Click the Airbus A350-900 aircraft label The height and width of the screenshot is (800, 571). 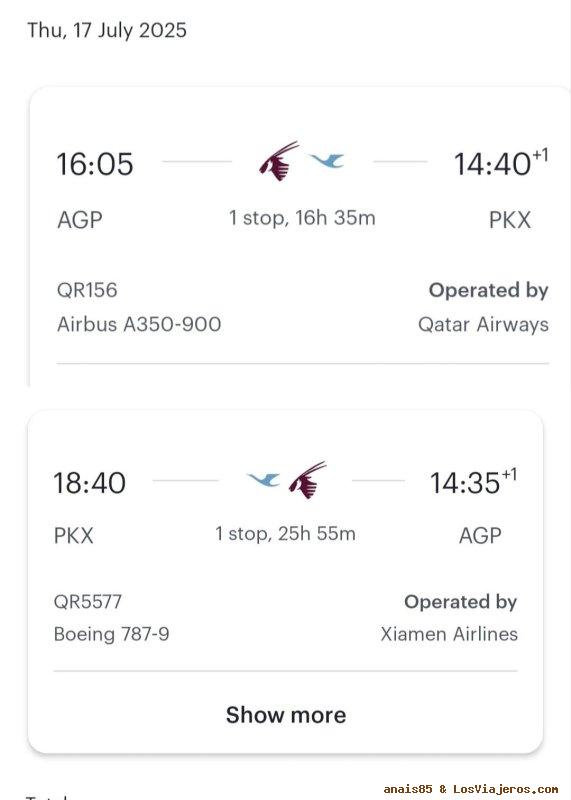tap(139, 324)
